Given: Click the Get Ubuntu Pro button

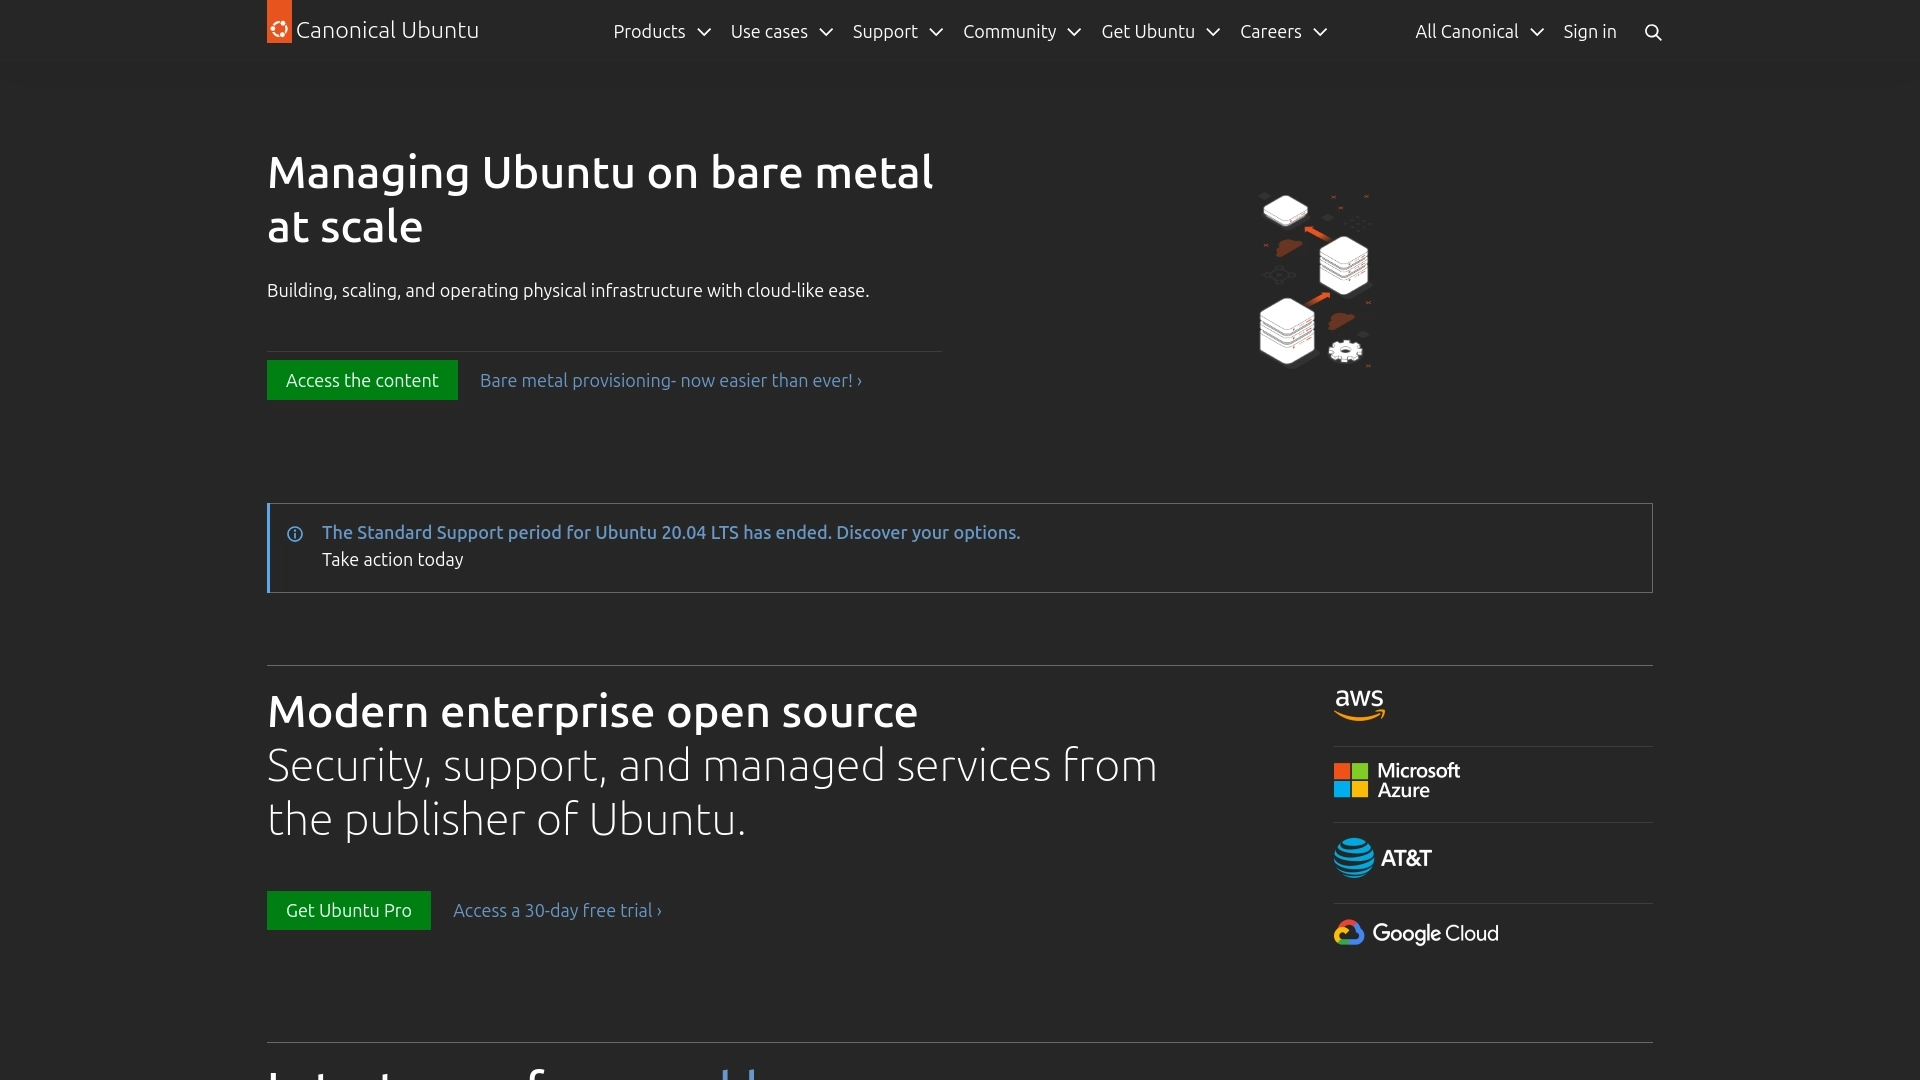Looking at the screenshot, I should point(349,910).
